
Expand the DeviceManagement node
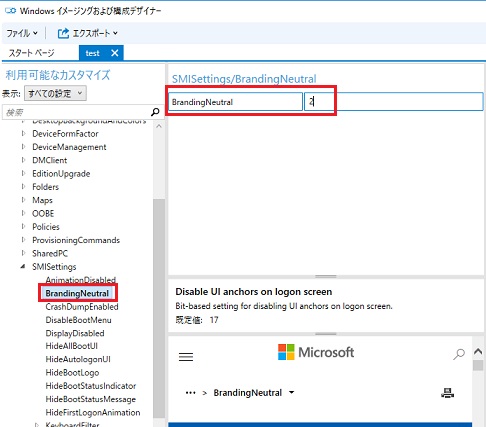tap(23, 147)
